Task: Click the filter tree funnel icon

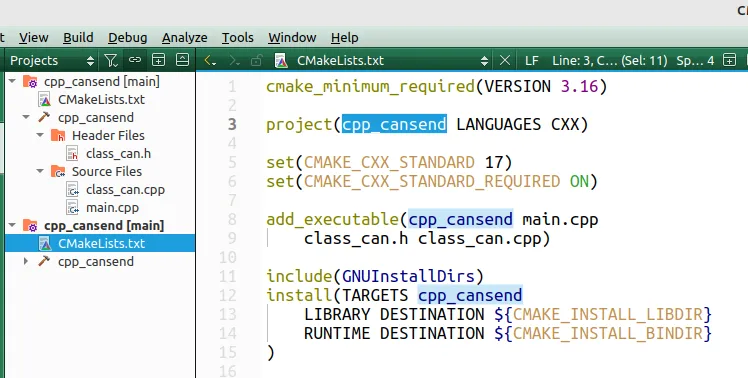Action: click(x=111, y=61)
